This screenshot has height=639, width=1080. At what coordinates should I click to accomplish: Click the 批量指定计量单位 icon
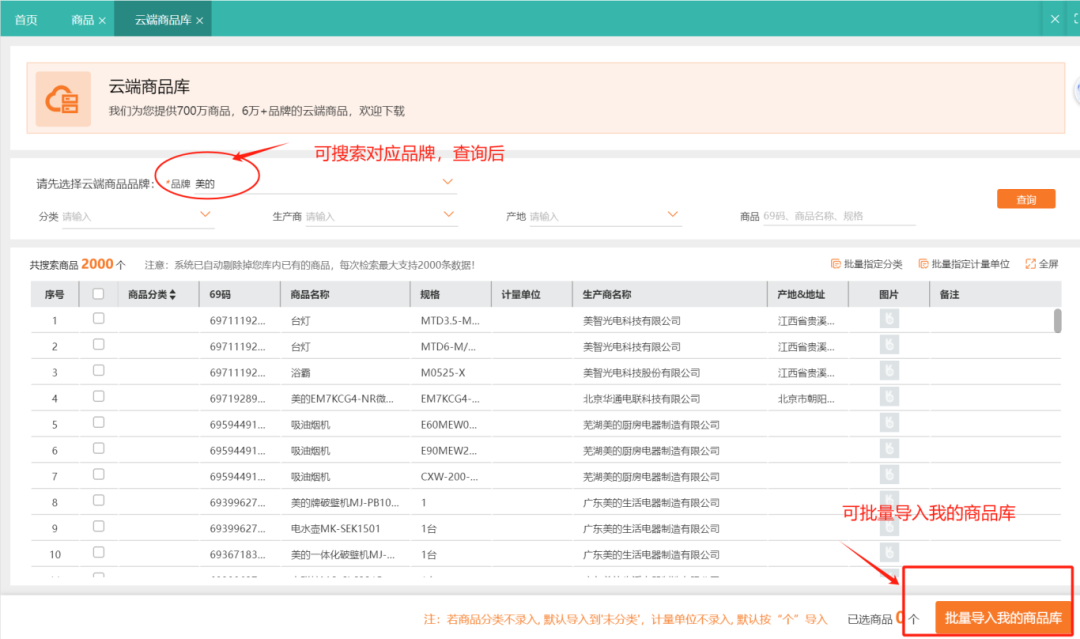(x=924, y=264)
